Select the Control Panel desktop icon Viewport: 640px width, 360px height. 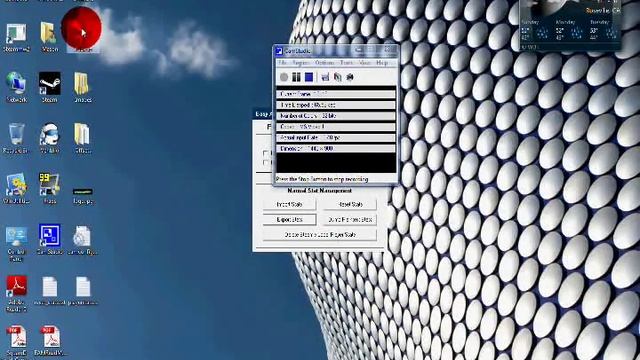click(x=16, y=244)
